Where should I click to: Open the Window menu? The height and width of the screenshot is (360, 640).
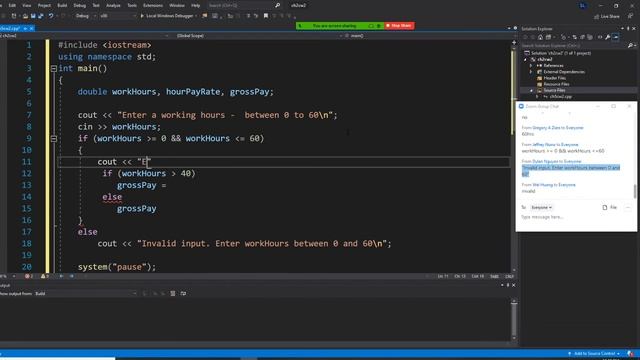(x=177, y=5)
